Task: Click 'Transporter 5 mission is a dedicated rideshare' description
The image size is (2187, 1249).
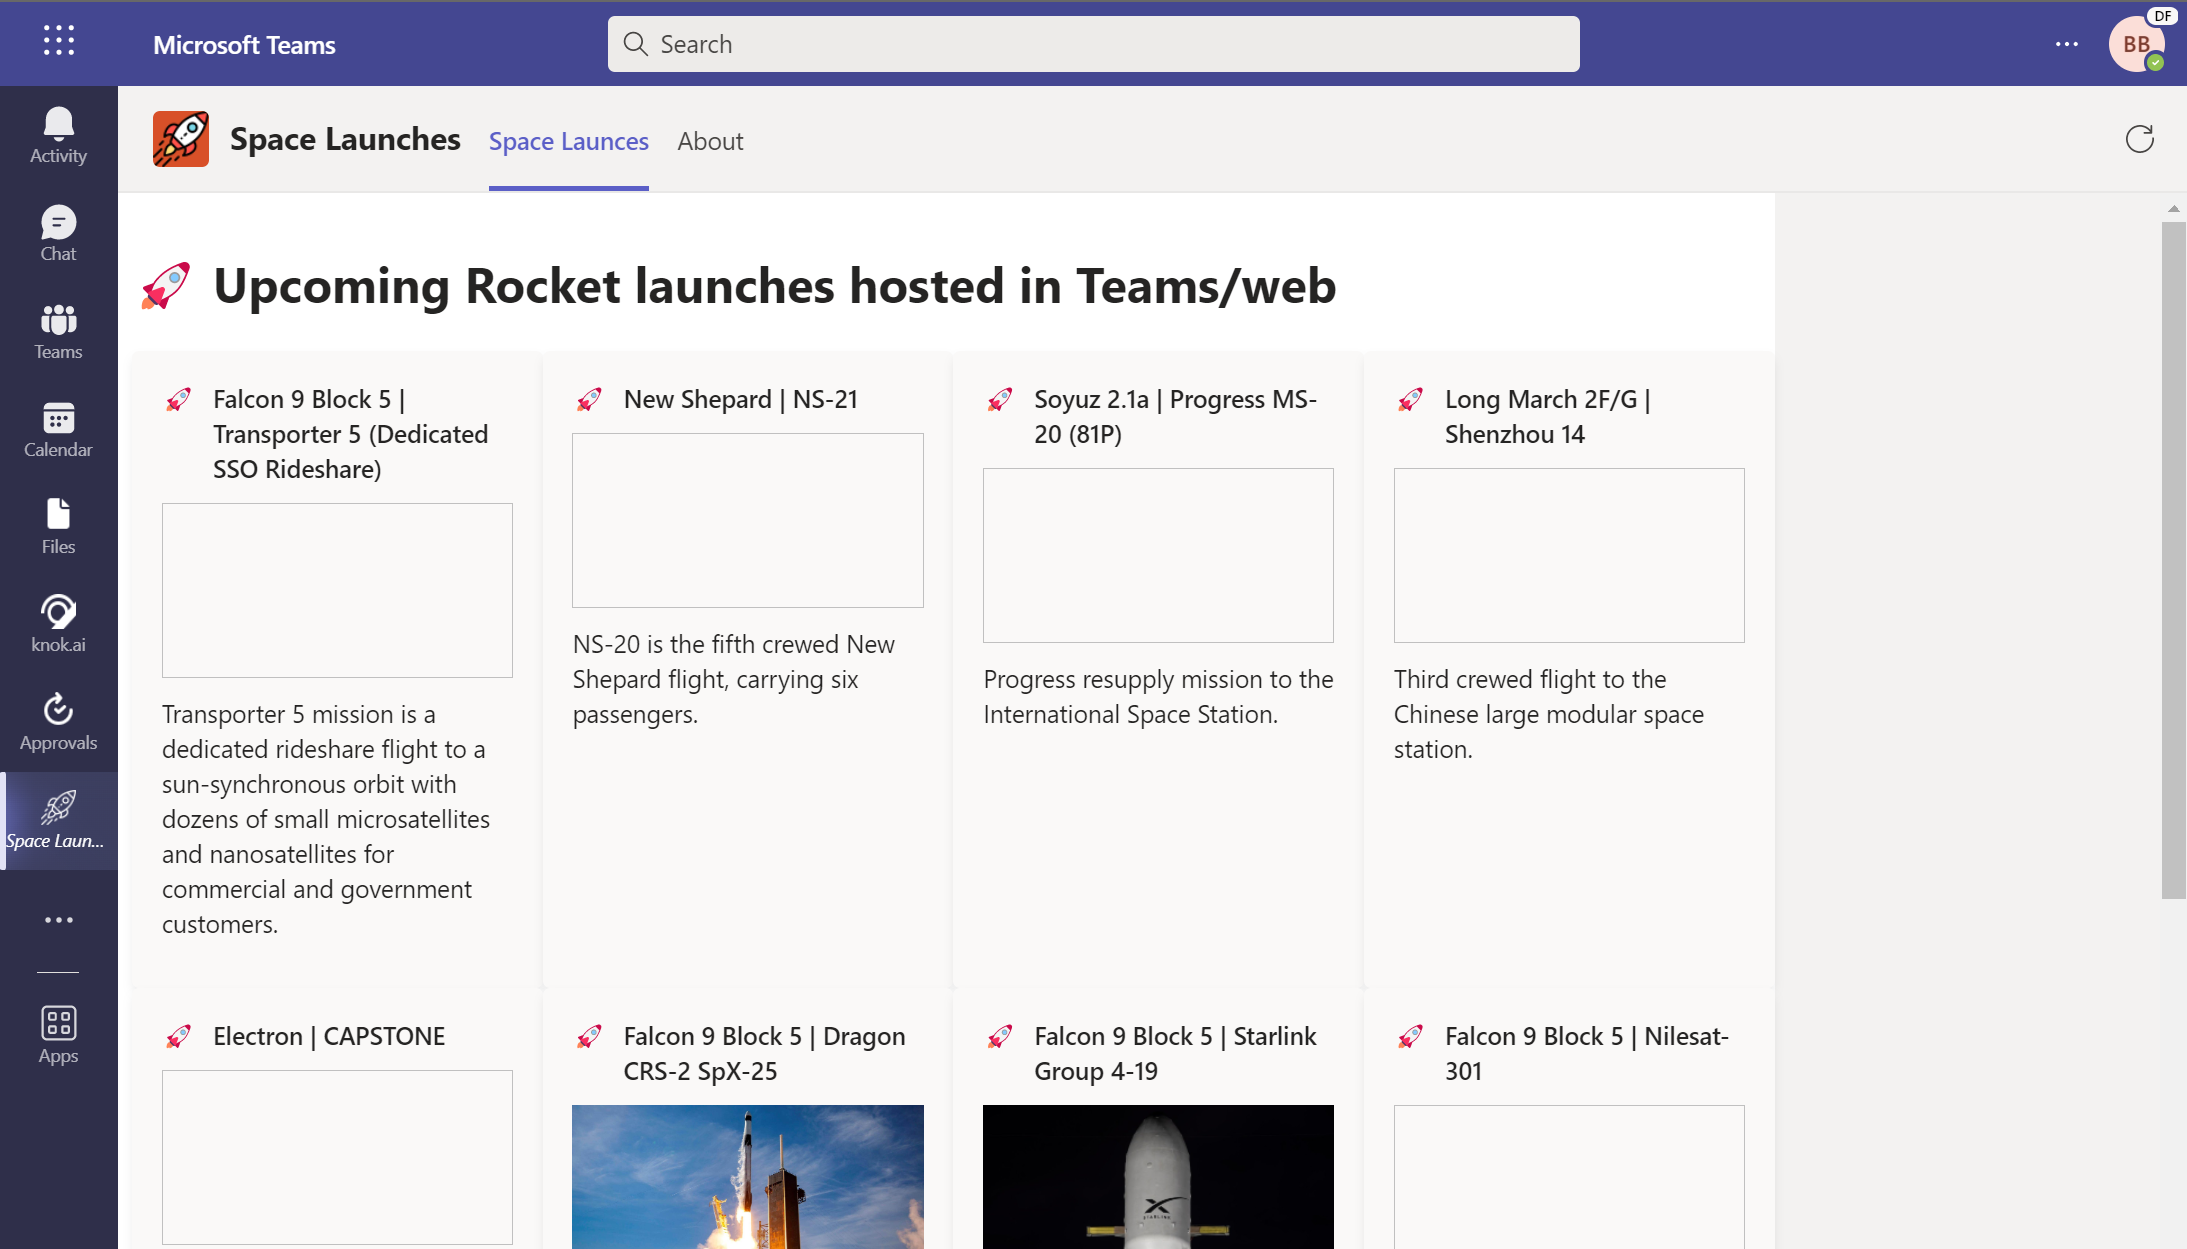Action: 326,819
